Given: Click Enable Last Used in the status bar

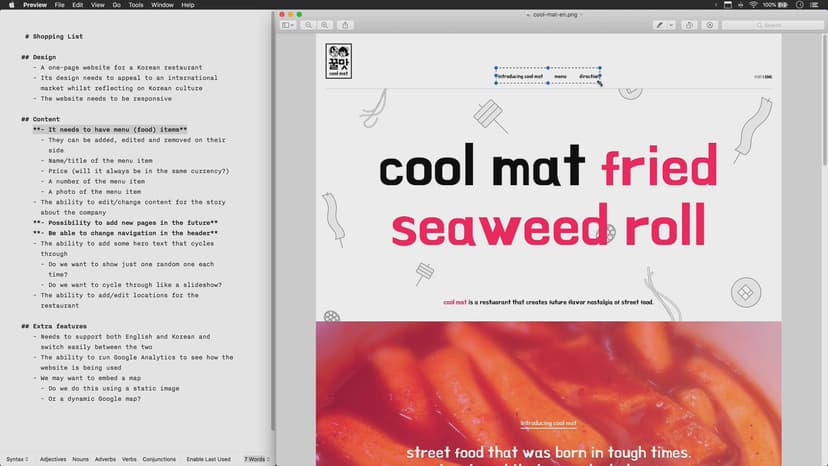Looking at the screenshot, I should (x=208, y=459).
